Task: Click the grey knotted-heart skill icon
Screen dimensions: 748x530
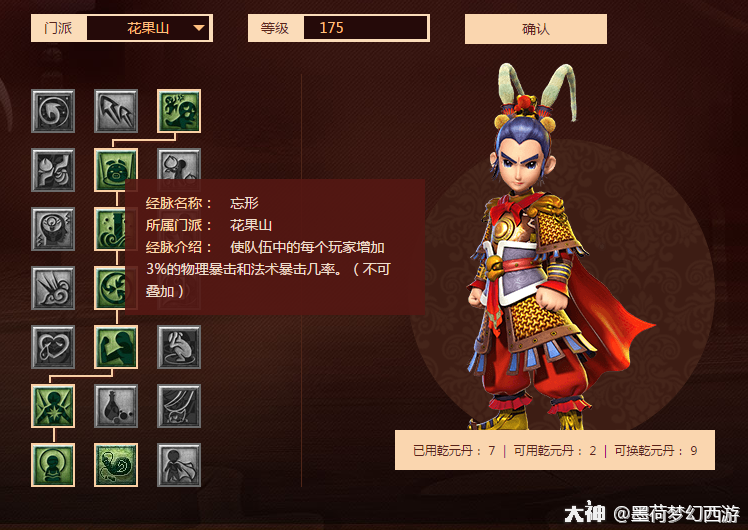Action: (53, 347)
